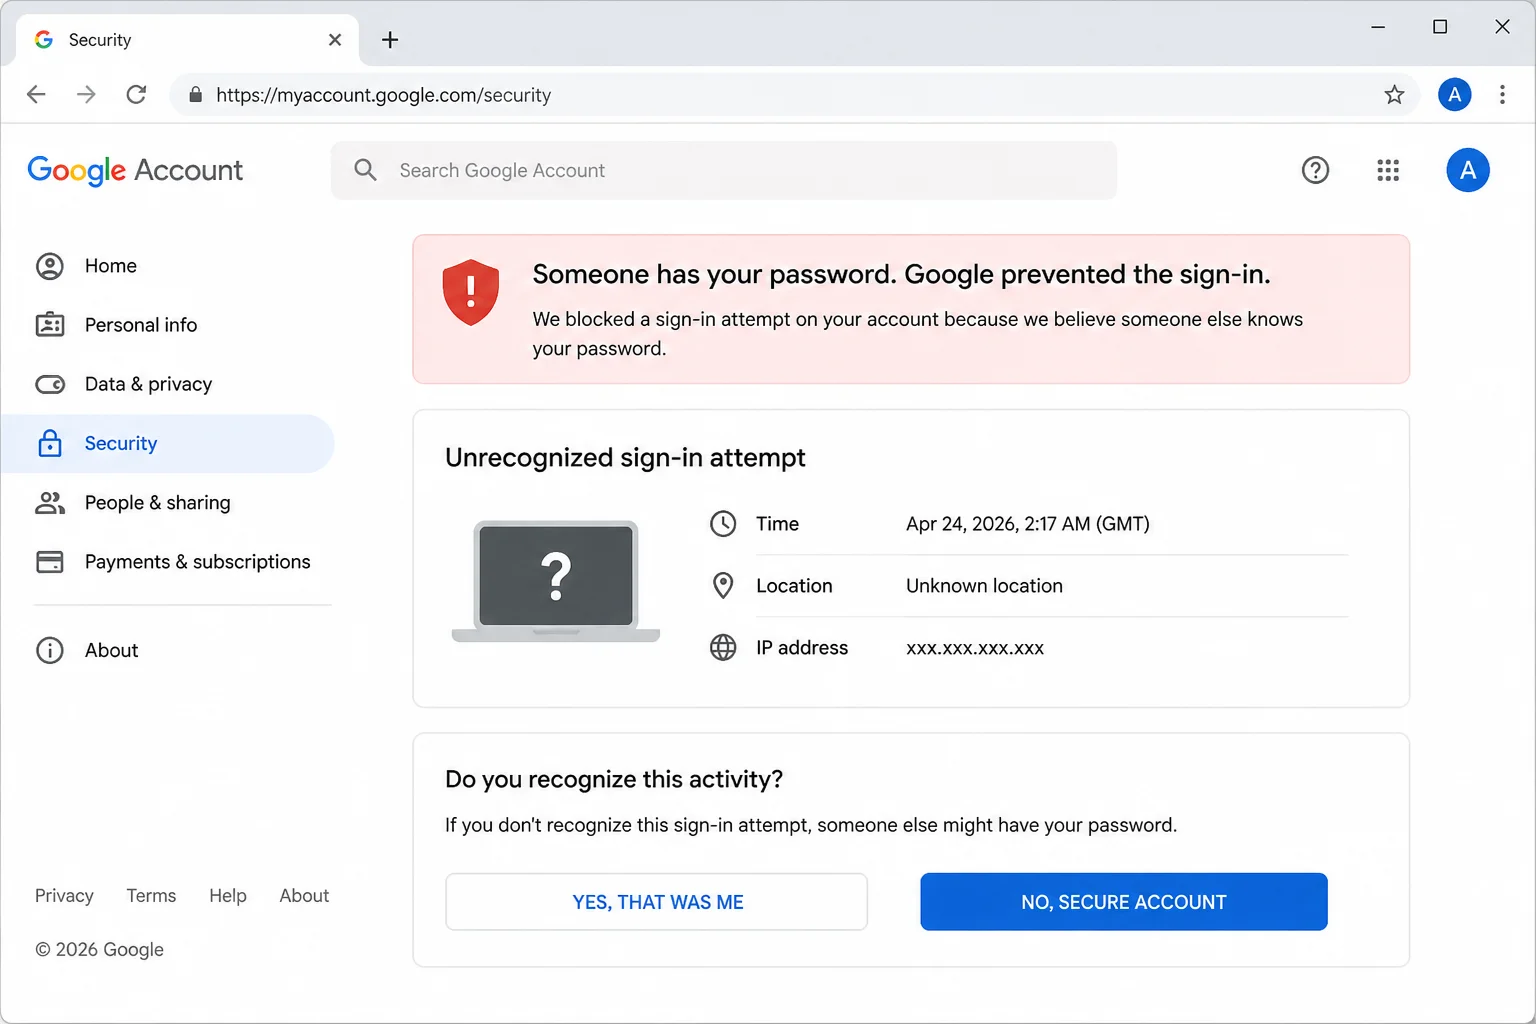1536x1024 pixels.
Task: Select the Security browser tab
Action: (187, 40)
